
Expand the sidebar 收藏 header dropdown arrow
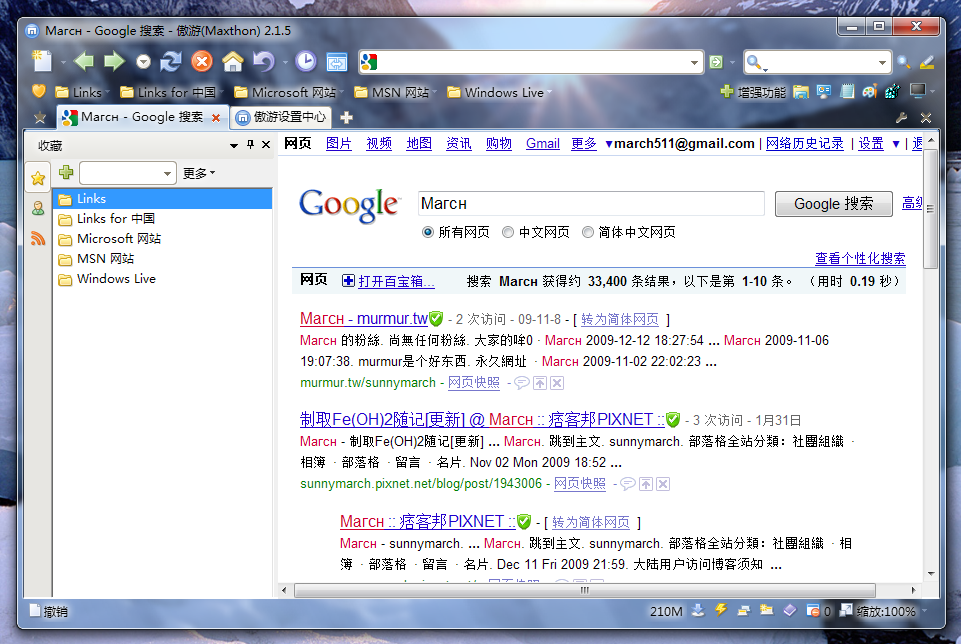pyautogui.click(x=234, y=146)
